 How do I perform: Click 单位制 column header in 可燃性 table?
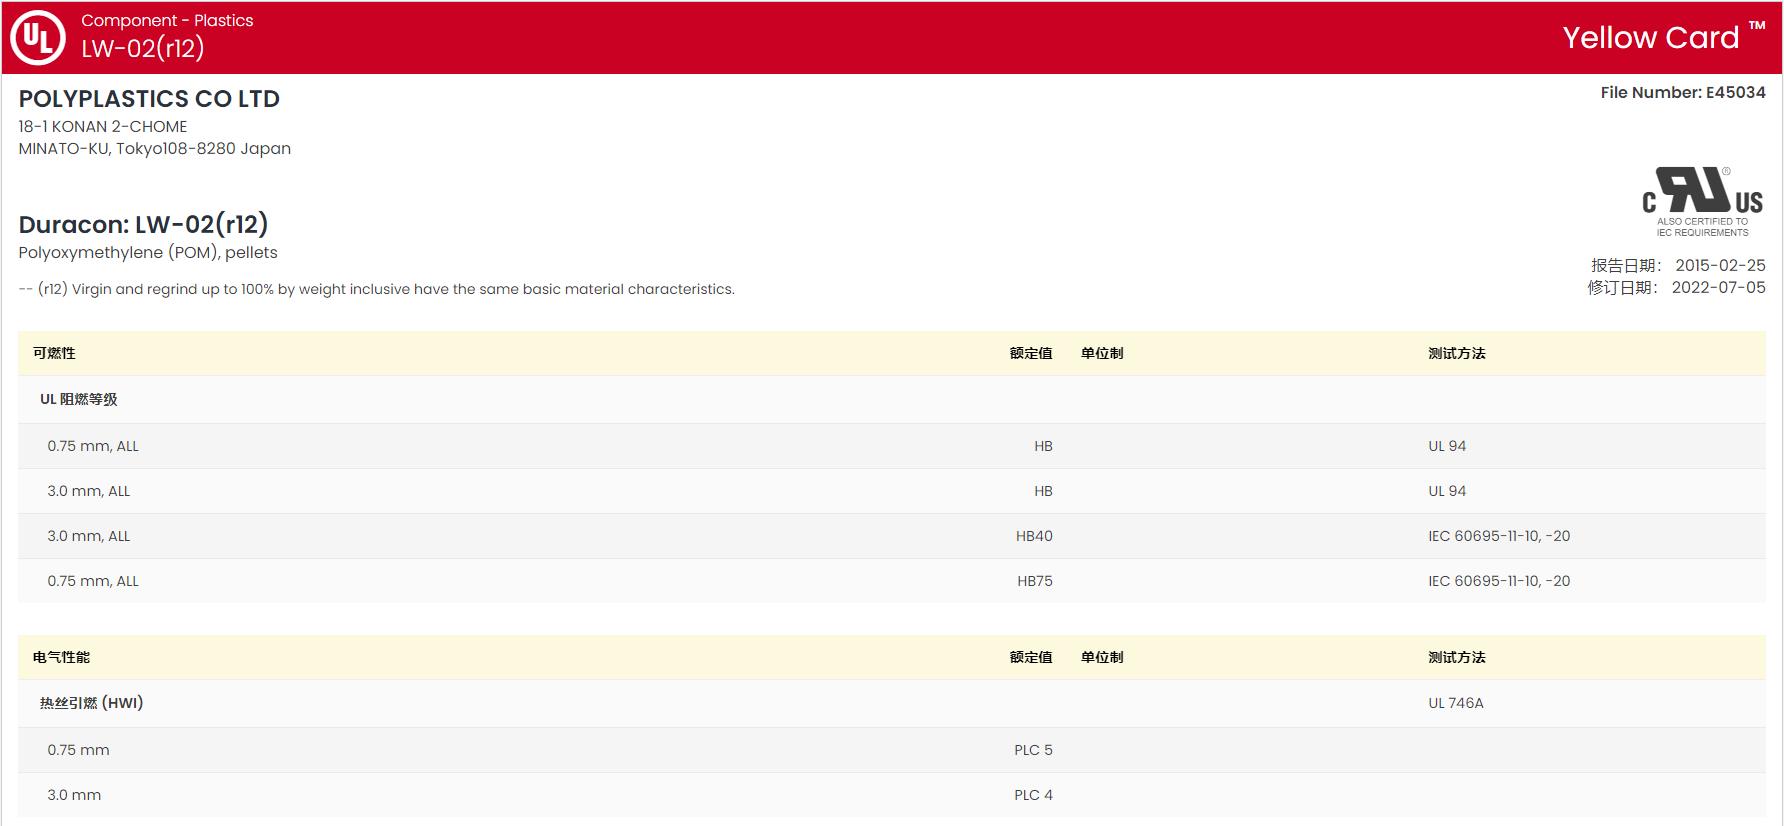point(1102,353)
